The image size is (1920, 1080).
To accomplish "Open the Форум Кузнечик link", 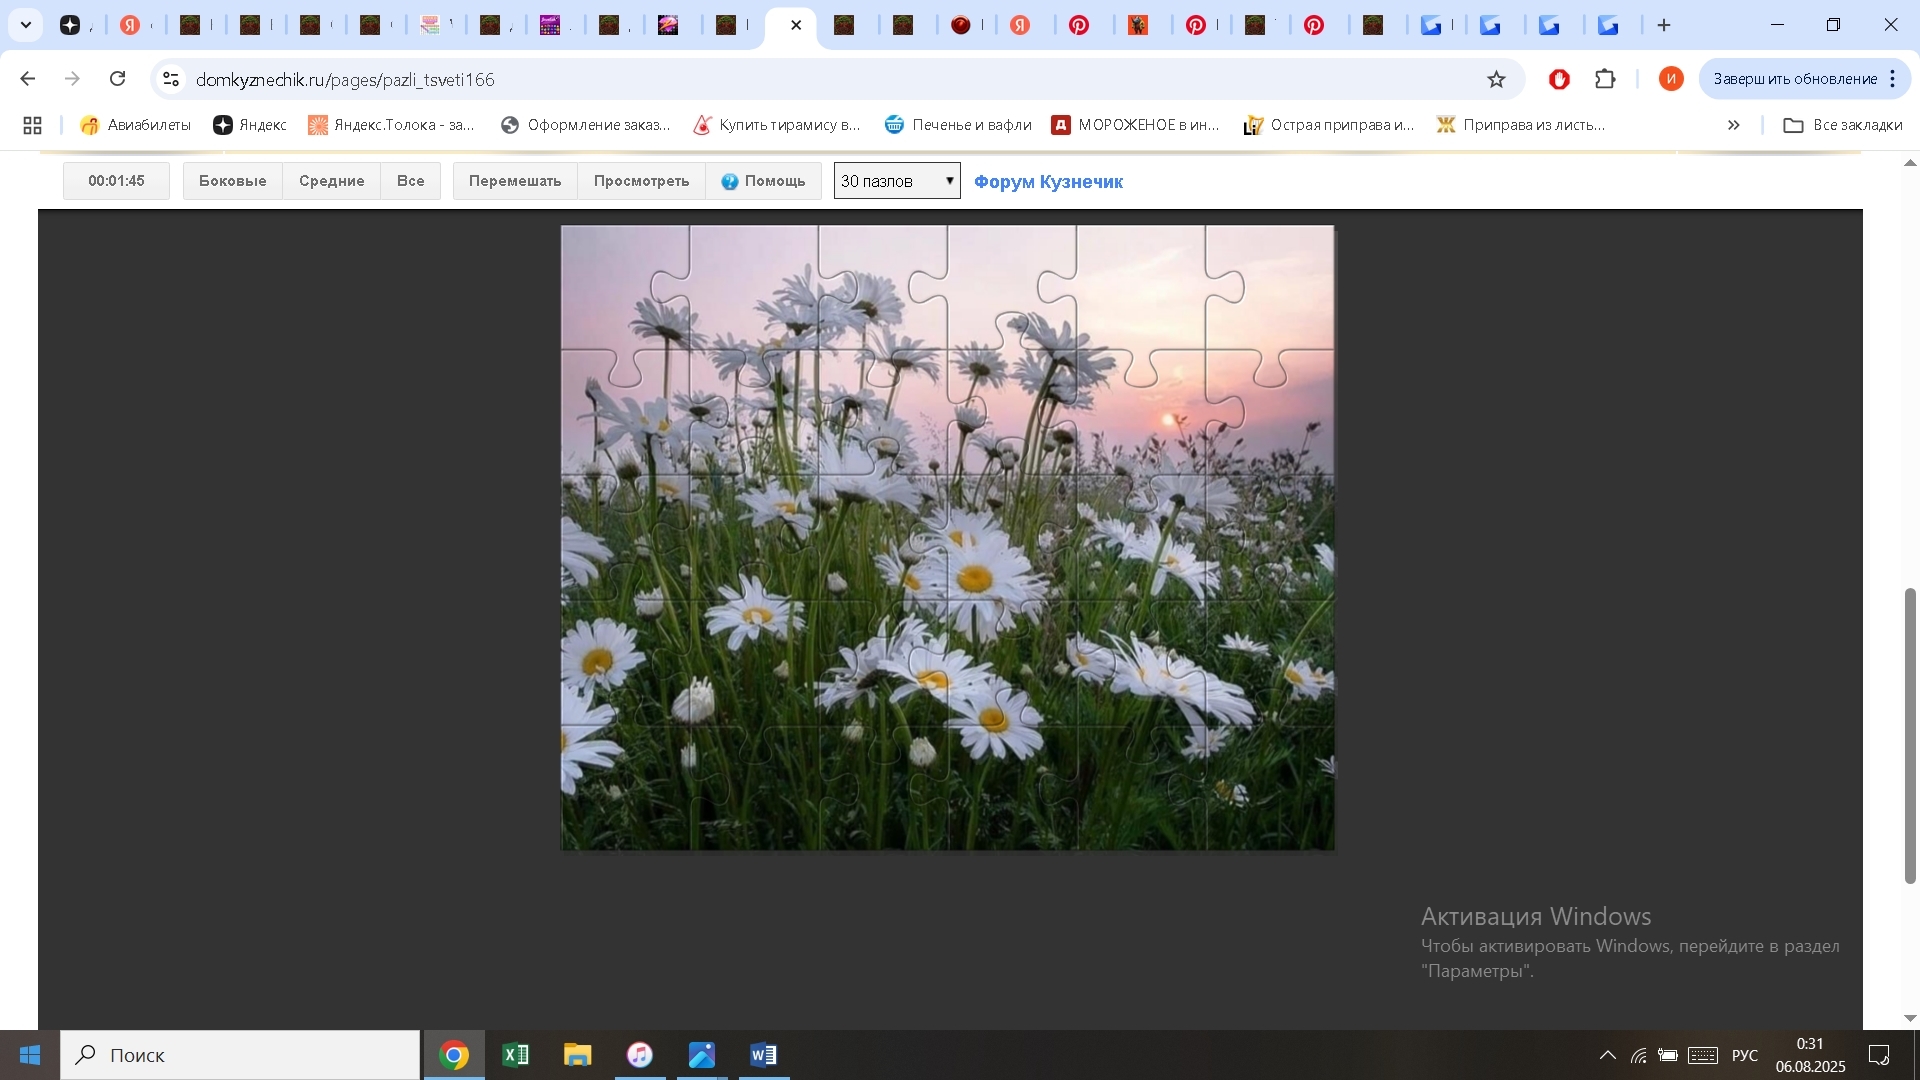I will pyautogui.click(x=1048, y=182).
